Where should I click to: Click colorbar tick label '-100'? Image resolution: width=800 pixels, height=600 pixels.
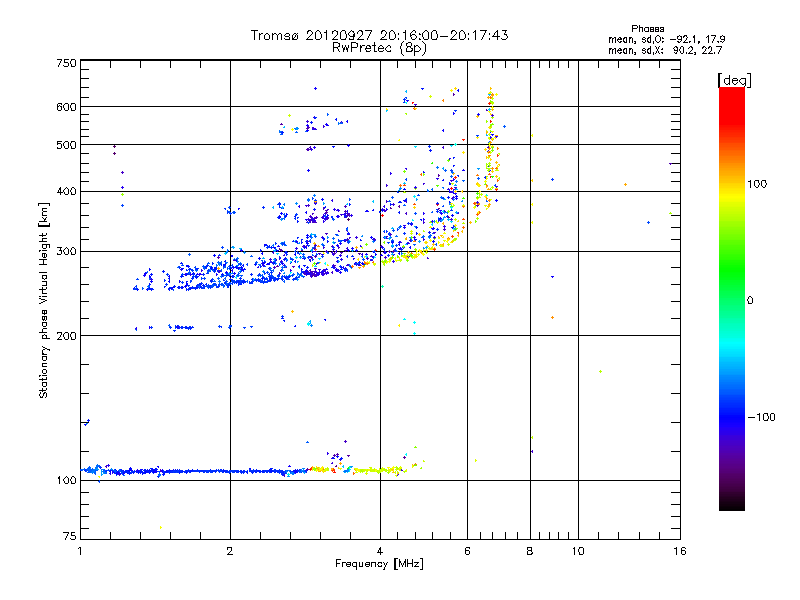coord(761,417)
